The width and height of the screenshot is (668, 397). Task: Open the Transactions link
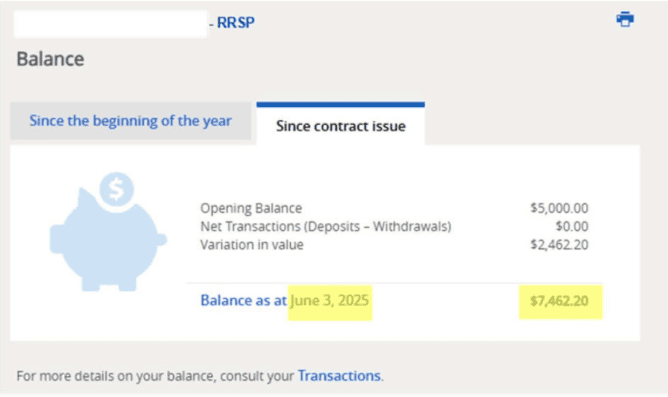point(339,376)
